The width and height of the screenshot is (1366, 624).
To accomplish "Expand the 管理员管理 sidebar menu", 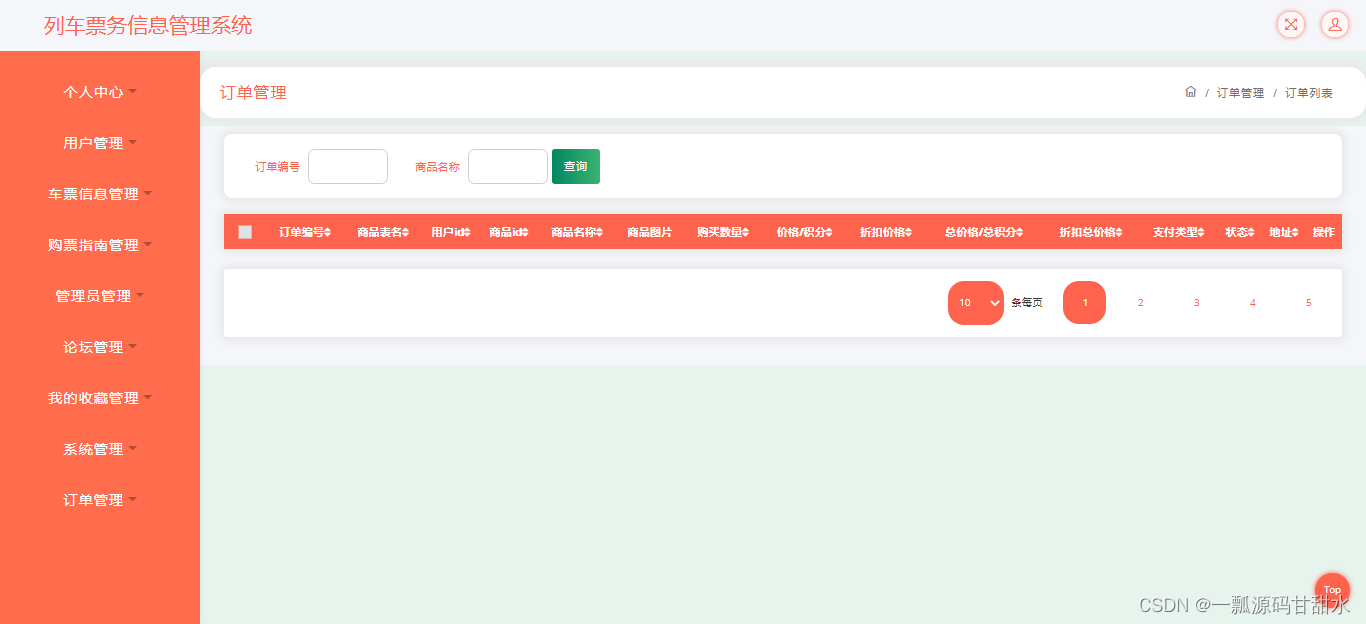I will point(100,296).
